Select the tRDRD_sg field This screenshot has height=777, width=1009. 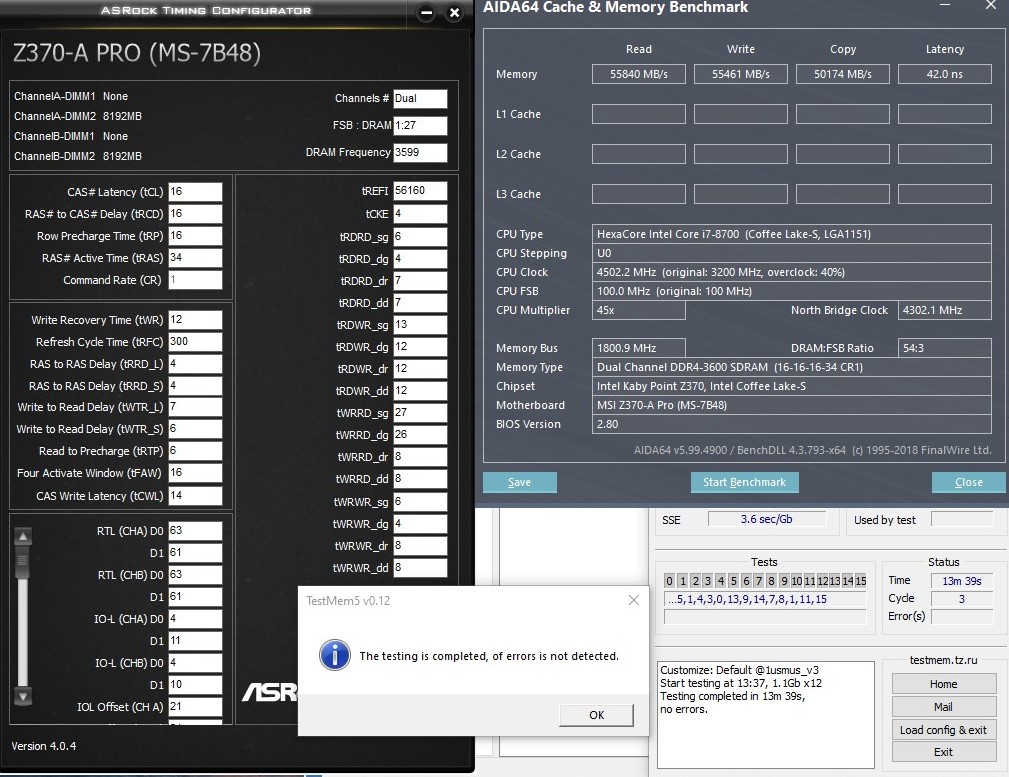pos(420,236)
